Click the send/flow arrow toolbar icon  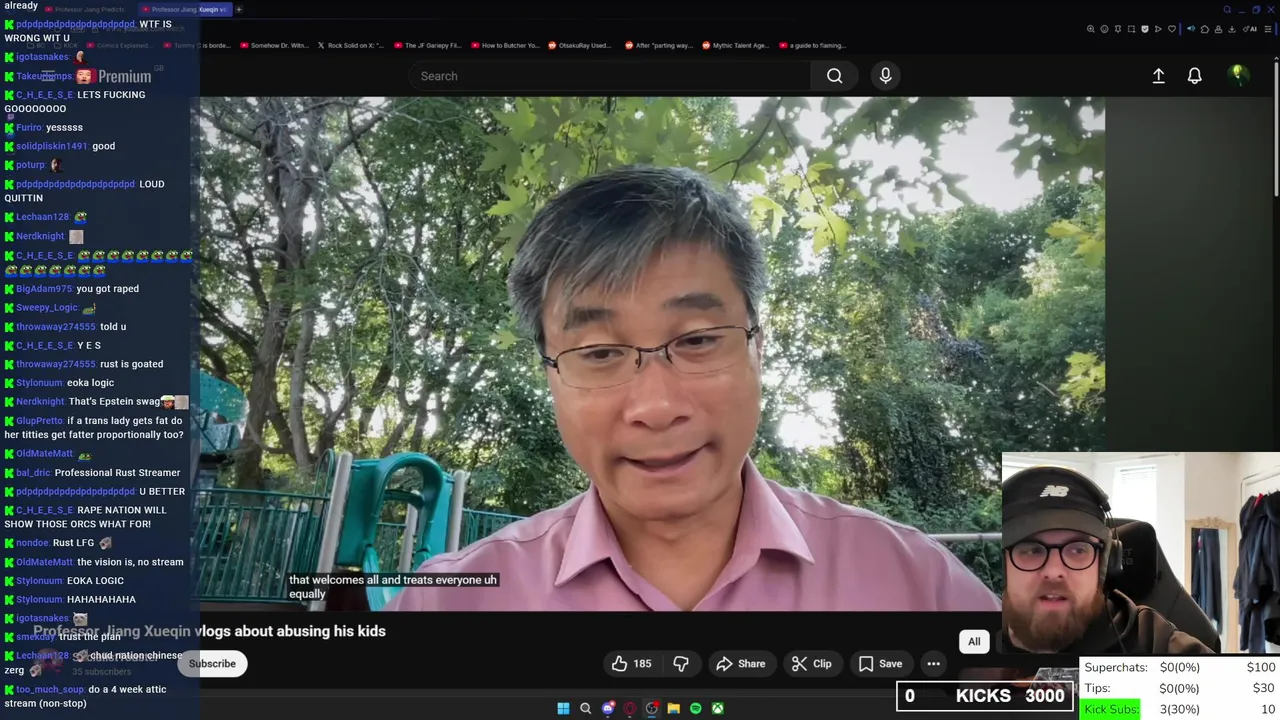[1158, 29]
